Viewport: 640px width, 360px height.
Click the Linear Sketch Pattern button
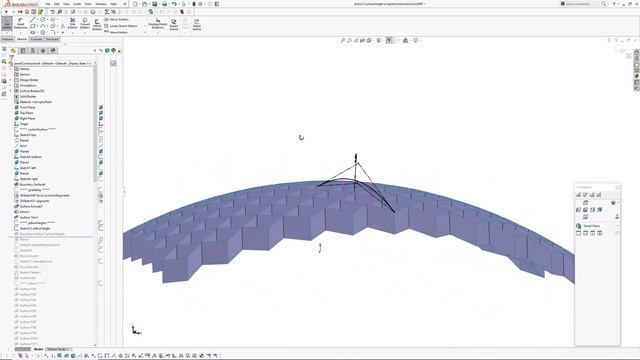[x=121, y=26]
